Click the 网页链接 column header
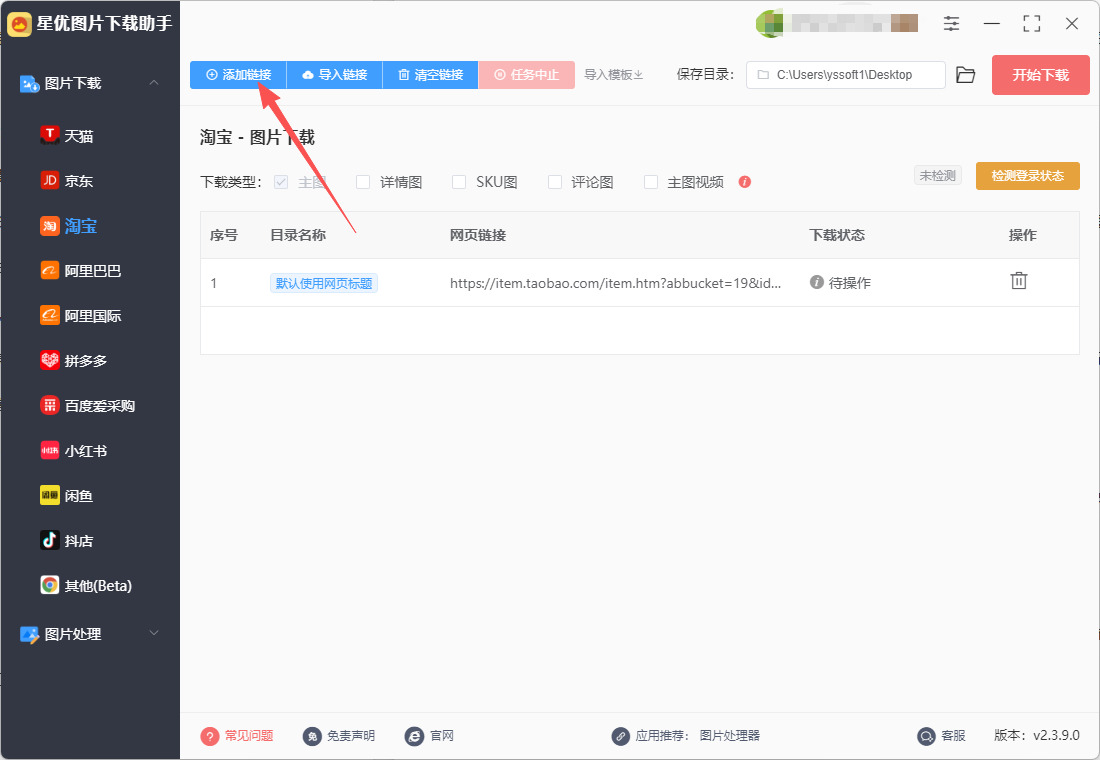Viewport: 1100px width, 760px height. pyautogui.click(x=478, y=235)
